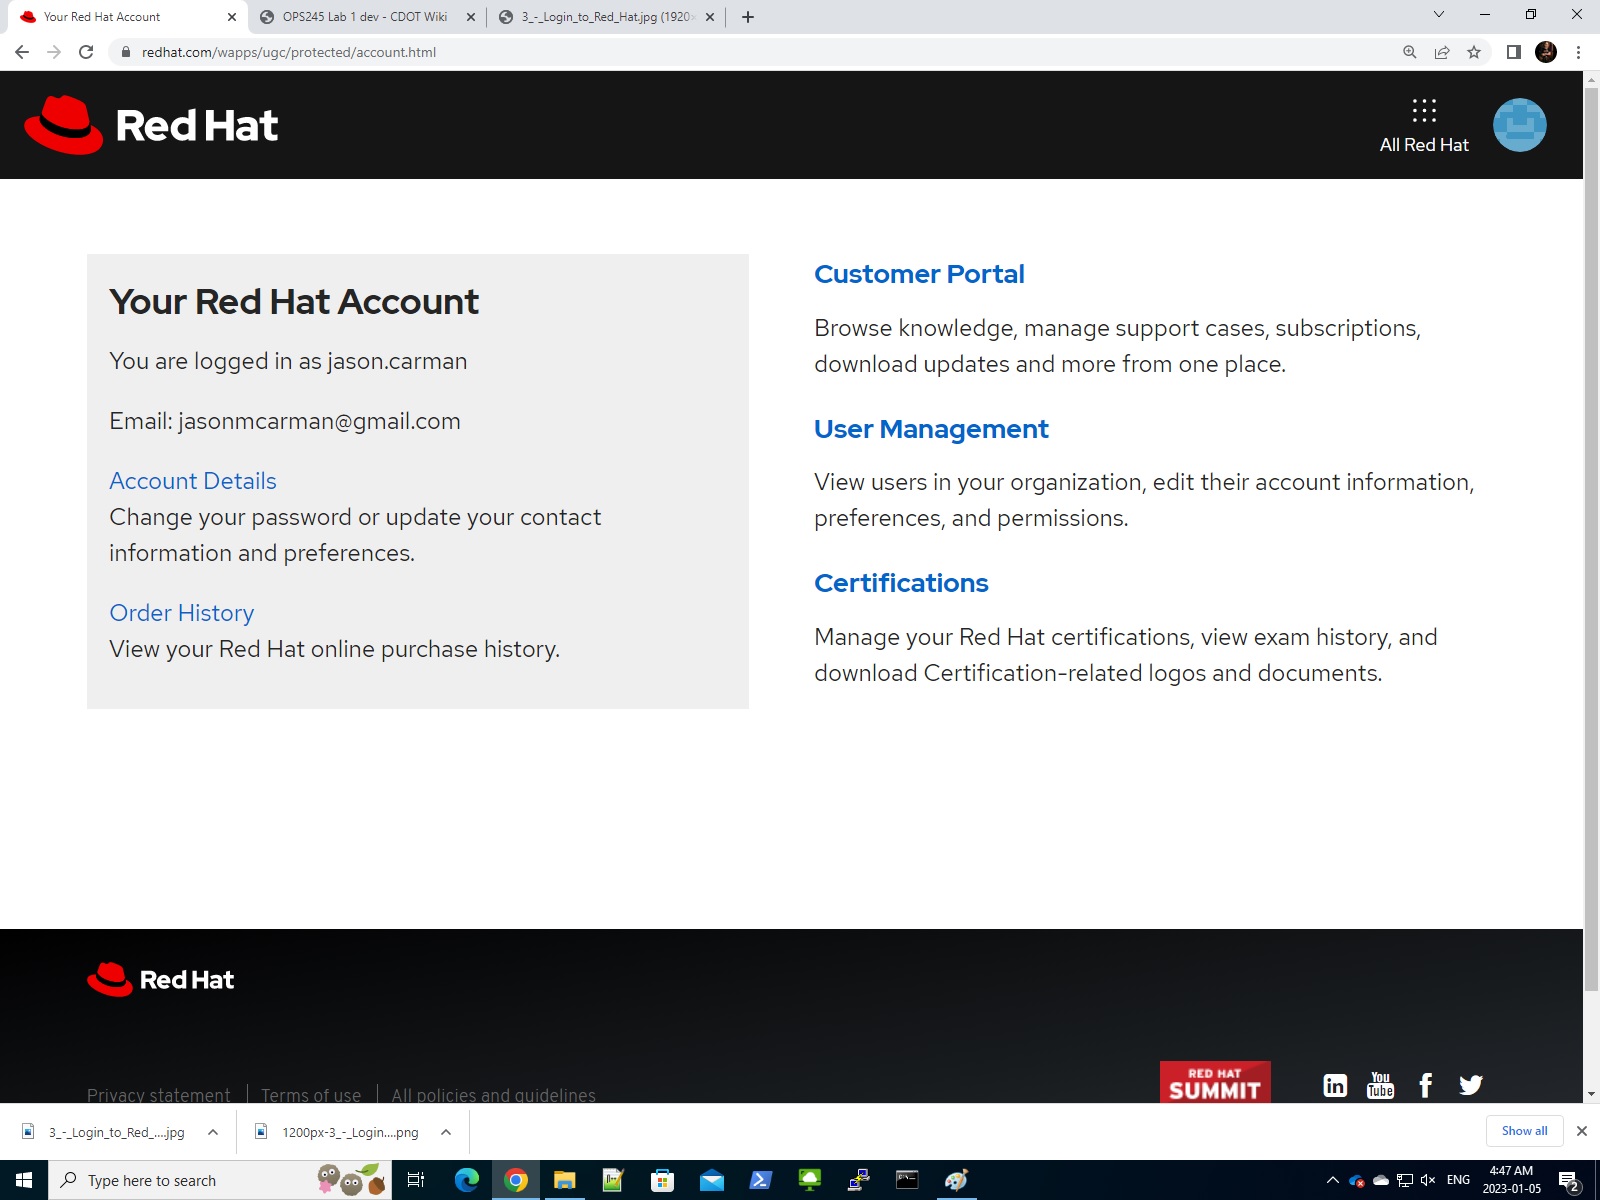Viewport: 1600px width, 1200px height.
Task: Open Microsoft Store from taskbar
Action: coord(662,1180)
